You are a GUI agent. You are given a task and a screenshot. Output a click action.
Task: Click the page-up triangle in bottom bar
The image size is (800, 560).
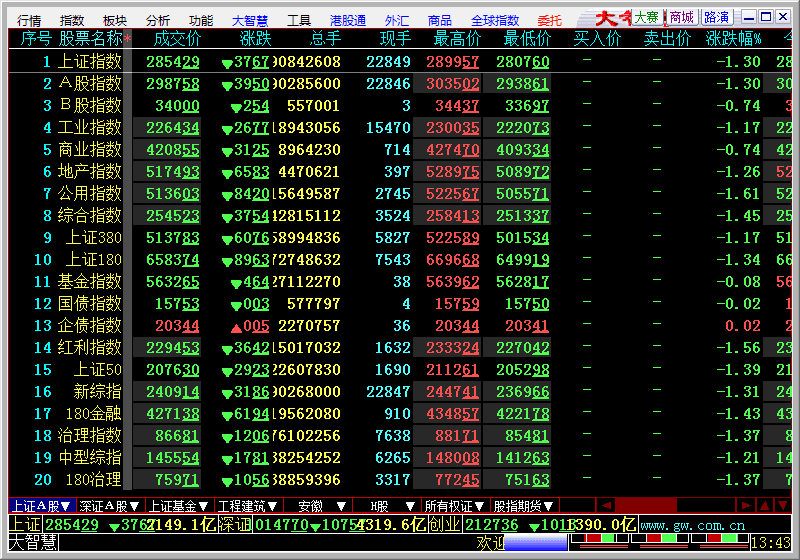[x=764, y=505]
